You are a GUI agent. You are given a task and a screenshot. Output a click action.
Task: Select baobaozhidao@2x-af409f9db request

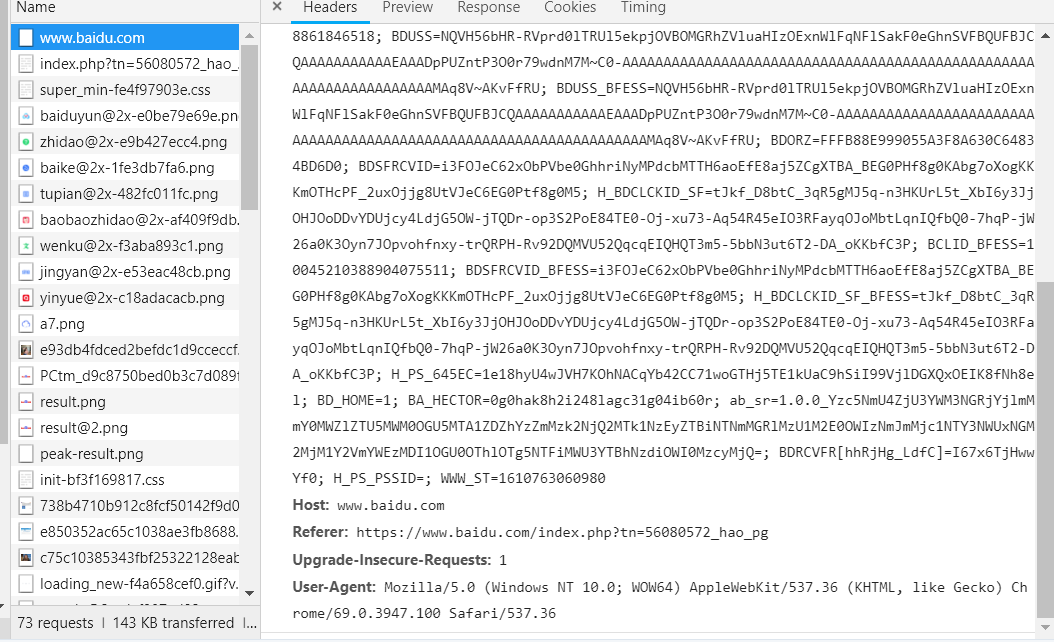click(x=125, y=220)
